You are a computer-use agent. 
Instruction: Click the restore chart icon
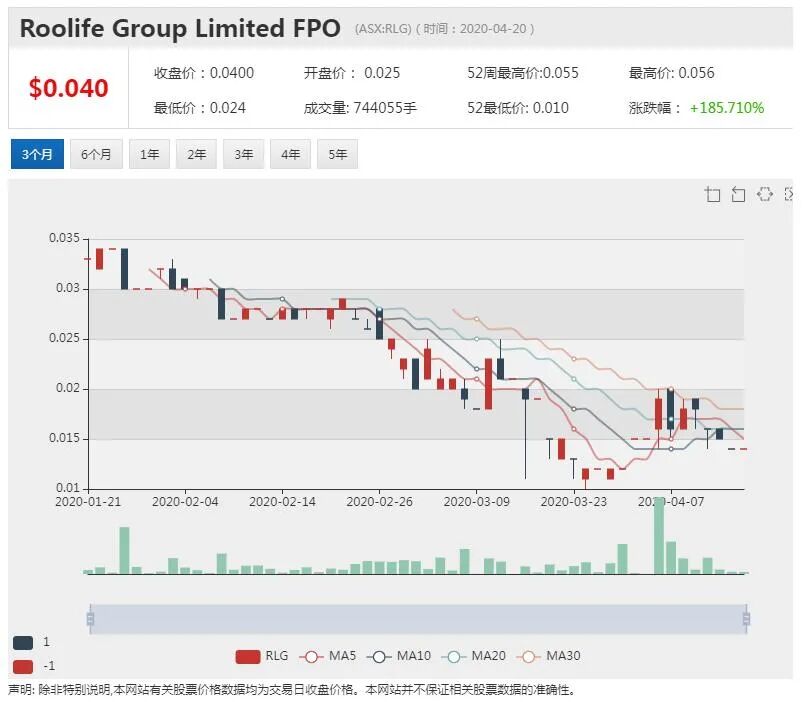tap(765, 194)
